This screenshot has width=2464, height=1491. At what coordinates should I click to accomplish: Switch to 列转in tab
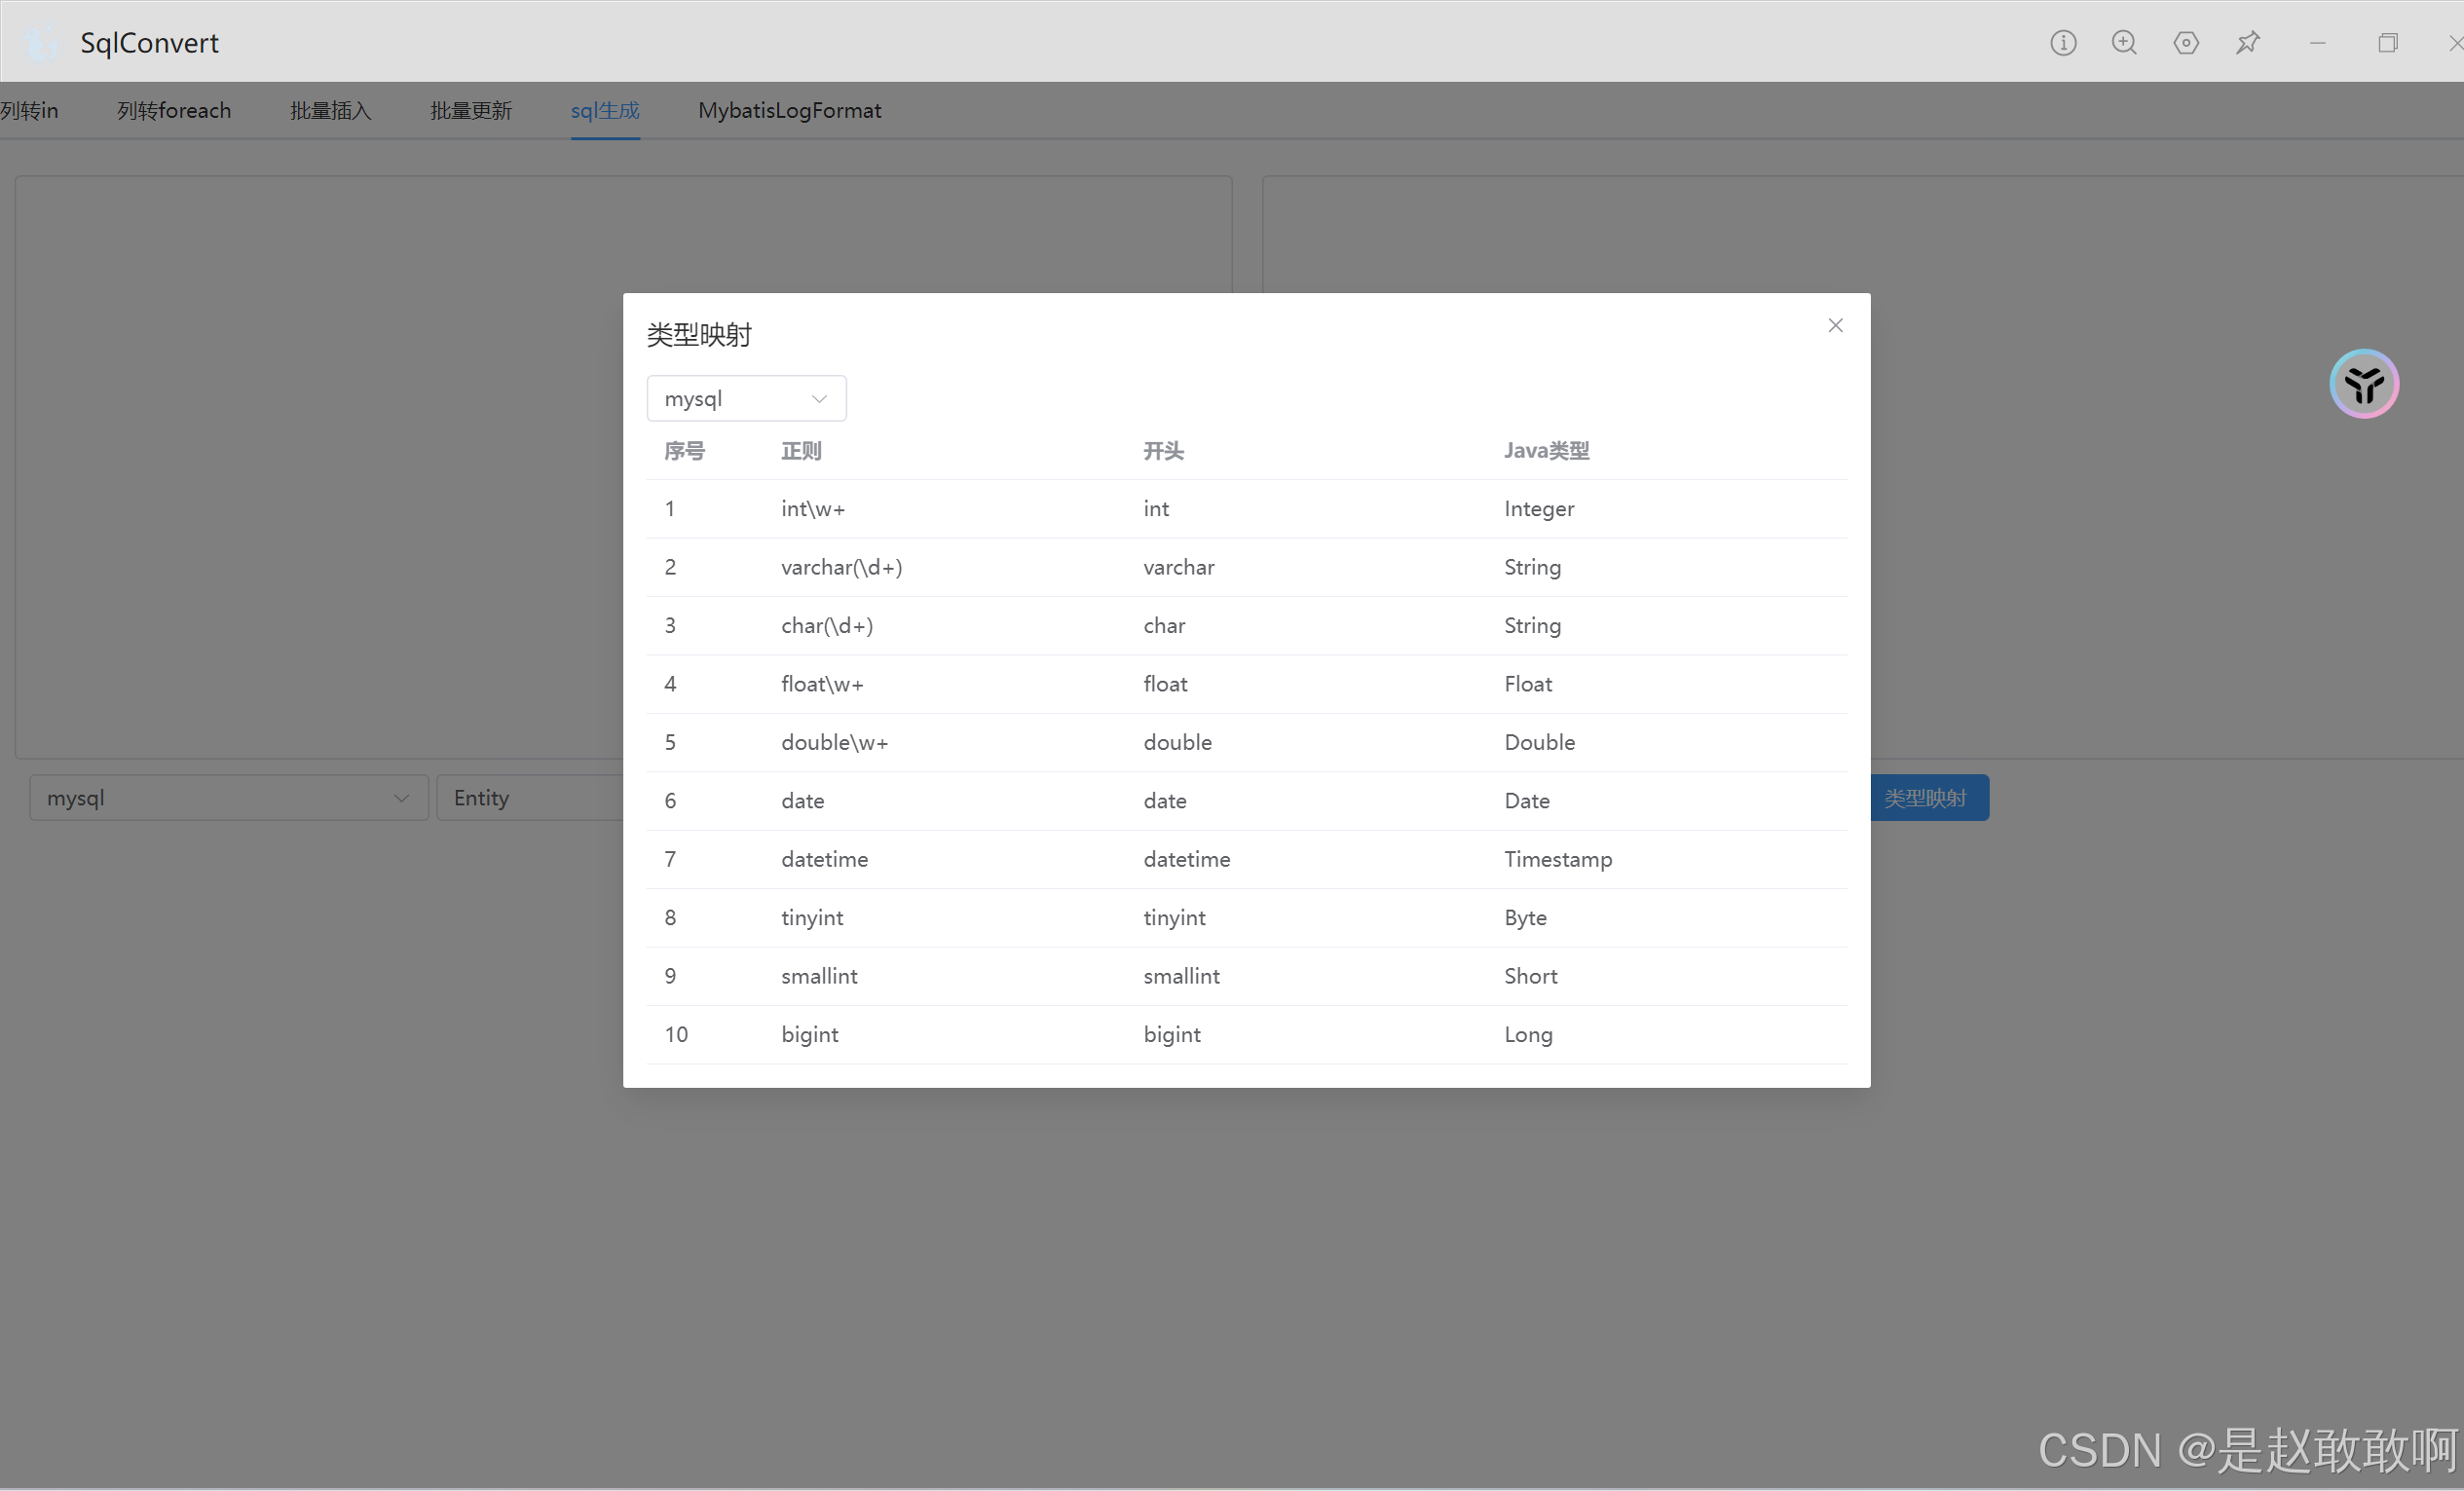point(30,109)
